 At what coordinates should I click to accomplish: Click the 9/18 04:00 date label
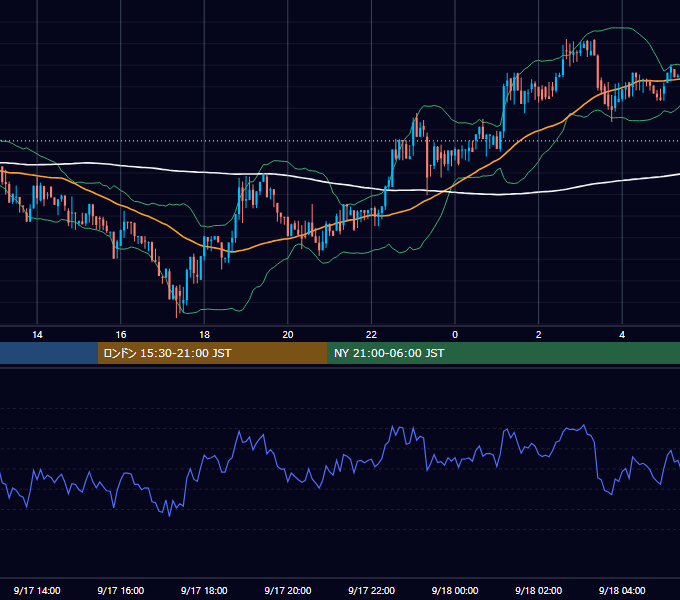[622, 590]
